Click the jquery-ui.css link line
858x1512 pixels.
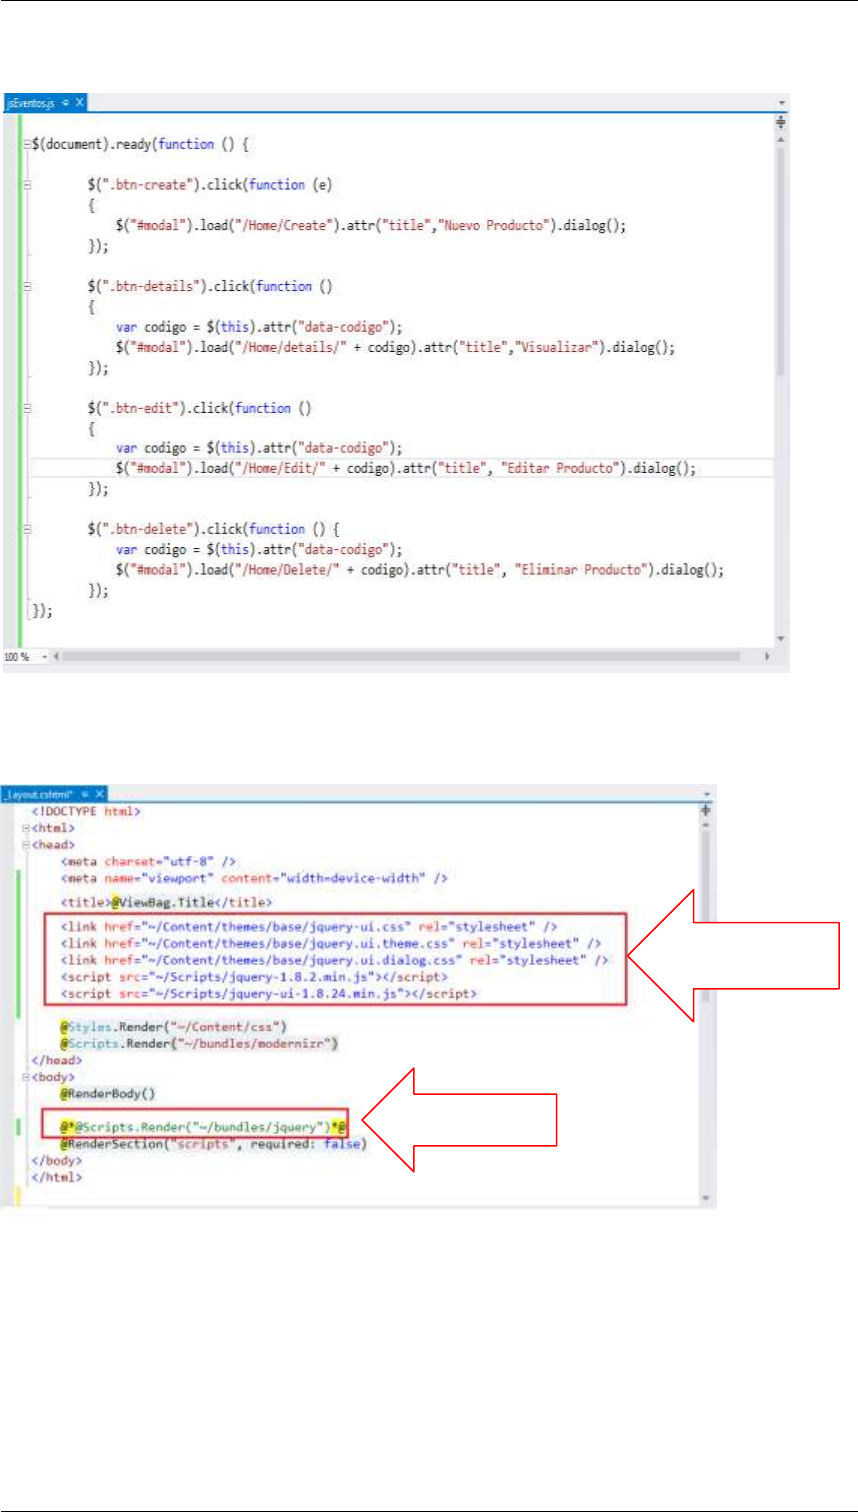pyautogui.click(x=309, y=926)
